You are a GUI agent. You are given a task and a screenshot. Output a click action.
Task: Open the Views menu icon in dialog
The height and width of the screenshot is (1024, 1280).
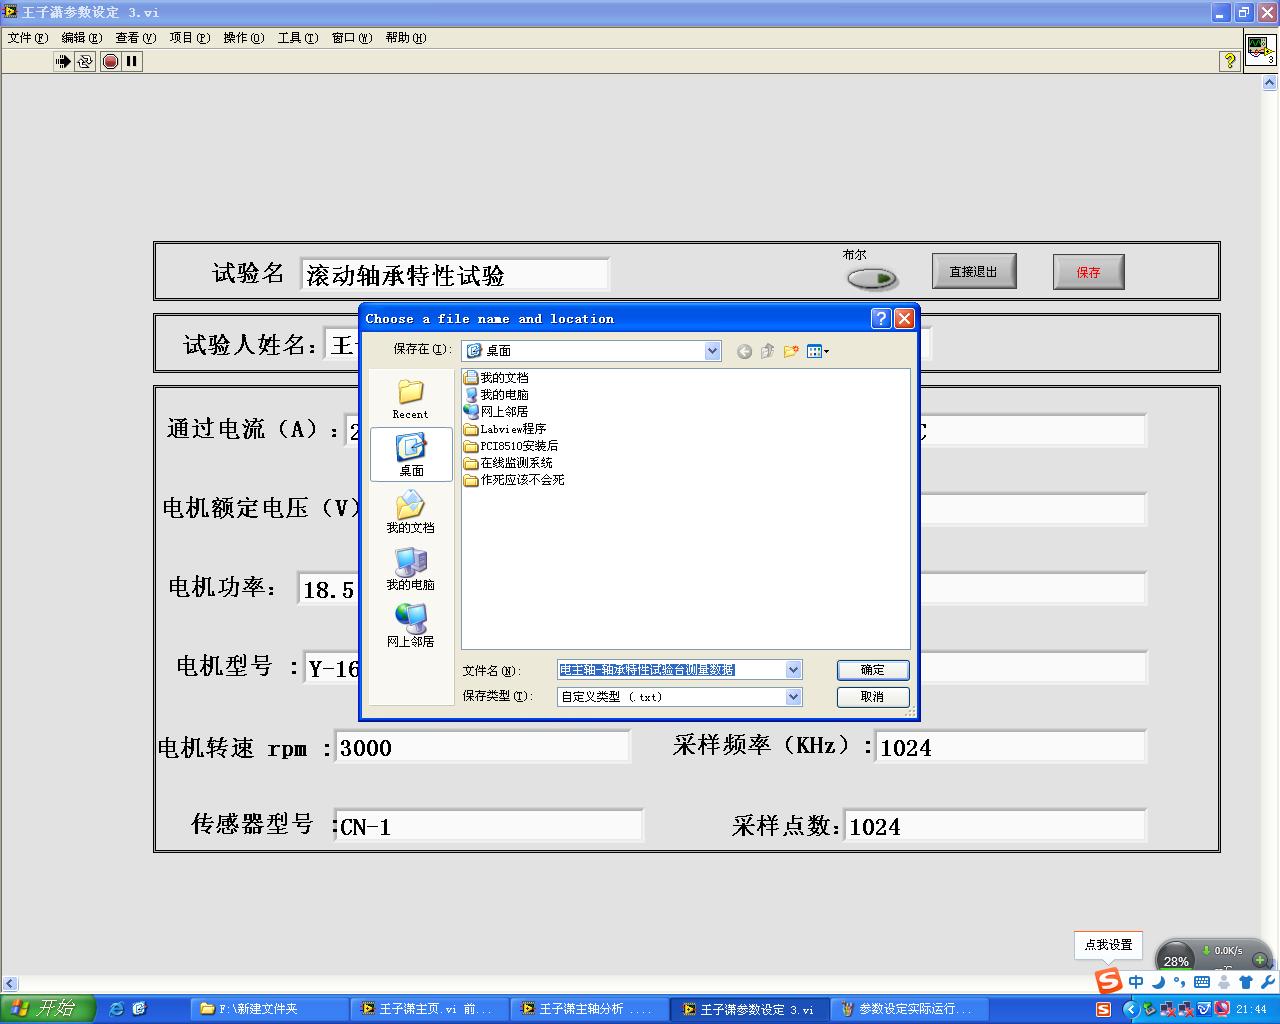click(818, 351)
